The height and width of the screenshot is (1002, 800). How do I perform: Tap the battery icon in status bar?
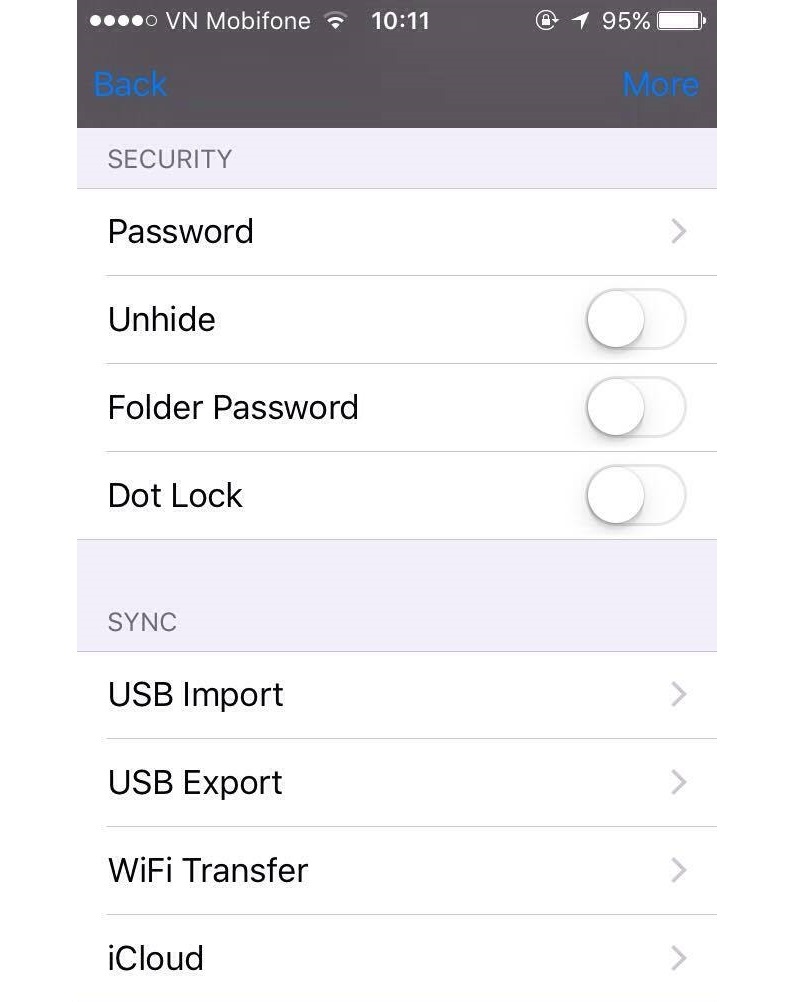coord(681,21)
